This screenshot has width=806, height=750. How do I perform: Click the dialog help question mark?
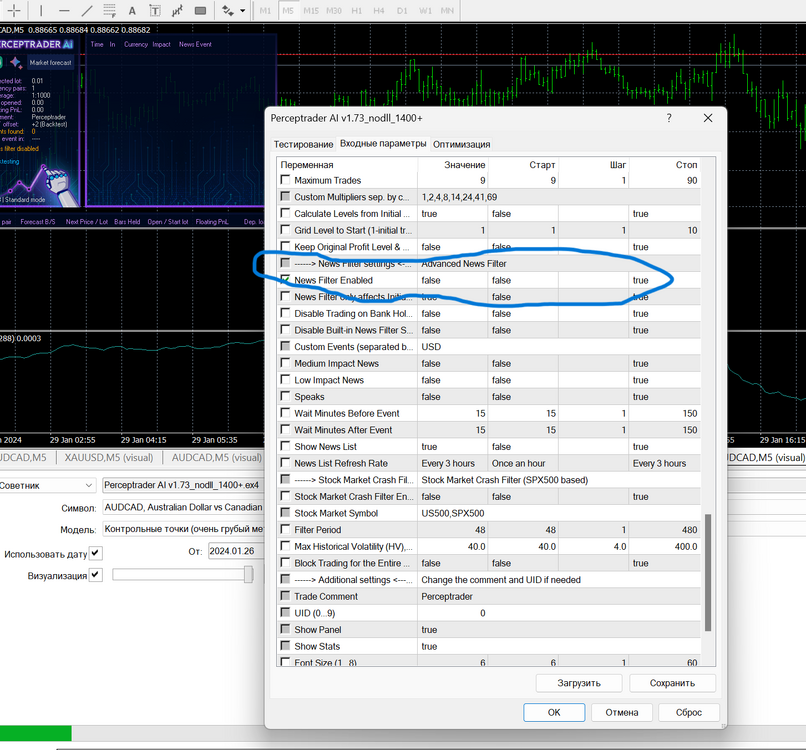tap(669, 118)
